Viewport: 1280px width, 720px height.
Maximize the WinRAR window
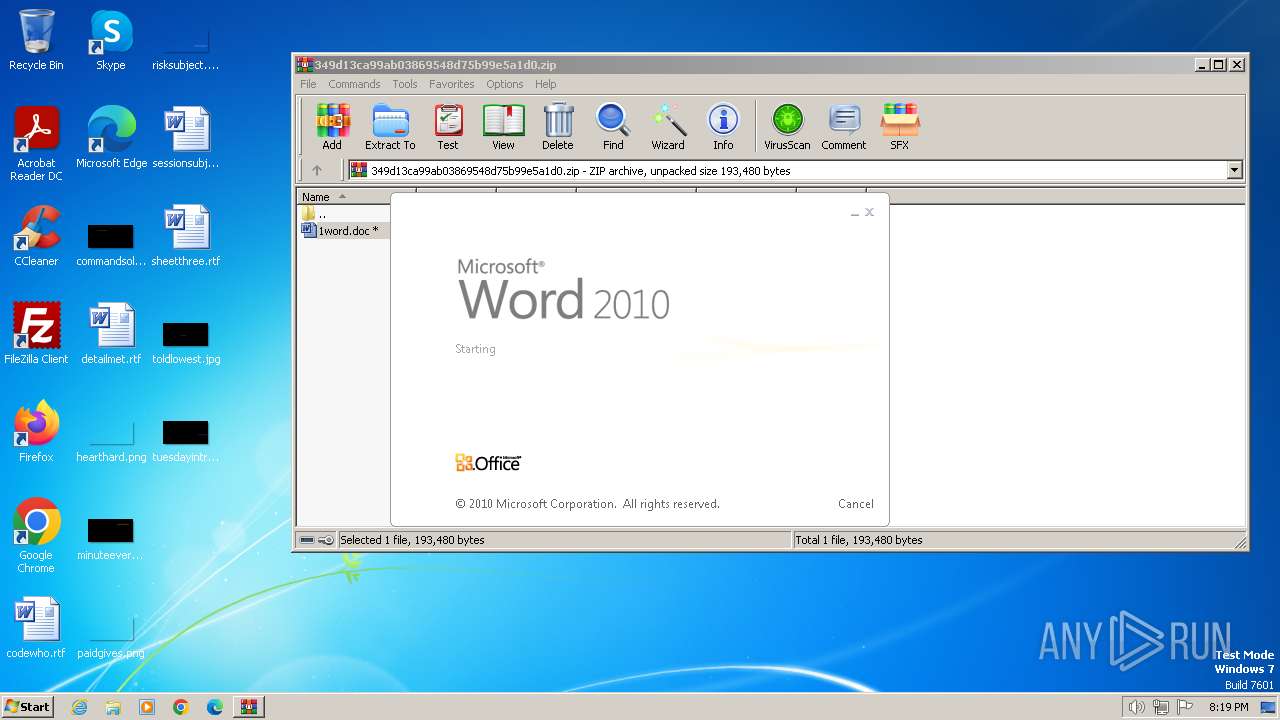click(x=1219, y=64)
